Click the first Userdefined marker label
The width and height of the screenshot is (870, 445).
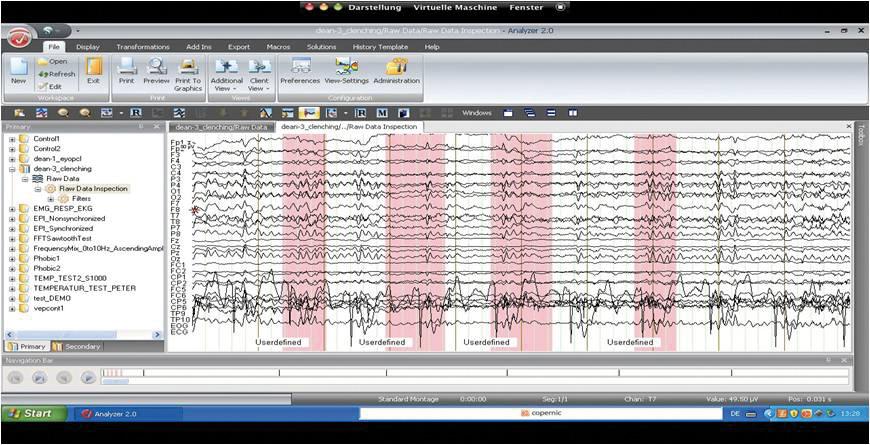pos(278,342)
